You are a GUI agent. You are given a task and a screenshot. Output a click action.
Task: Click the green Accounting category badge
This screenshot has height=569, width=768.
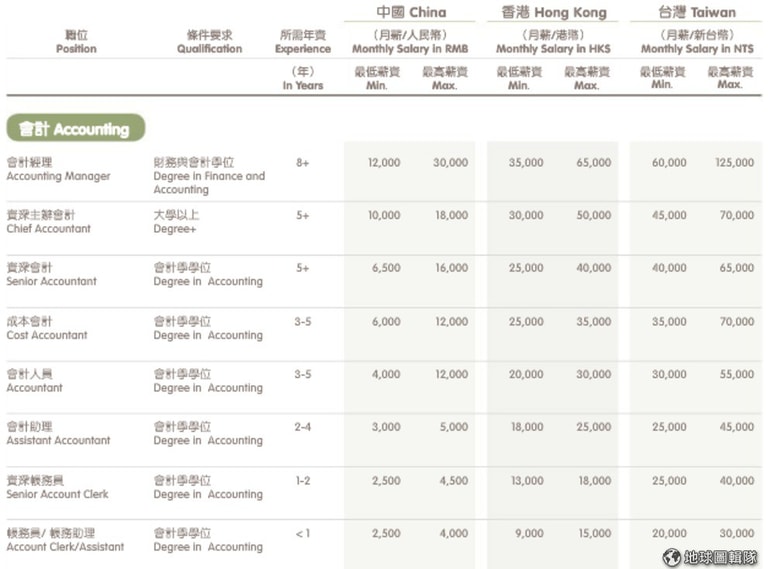pos(76,128)
